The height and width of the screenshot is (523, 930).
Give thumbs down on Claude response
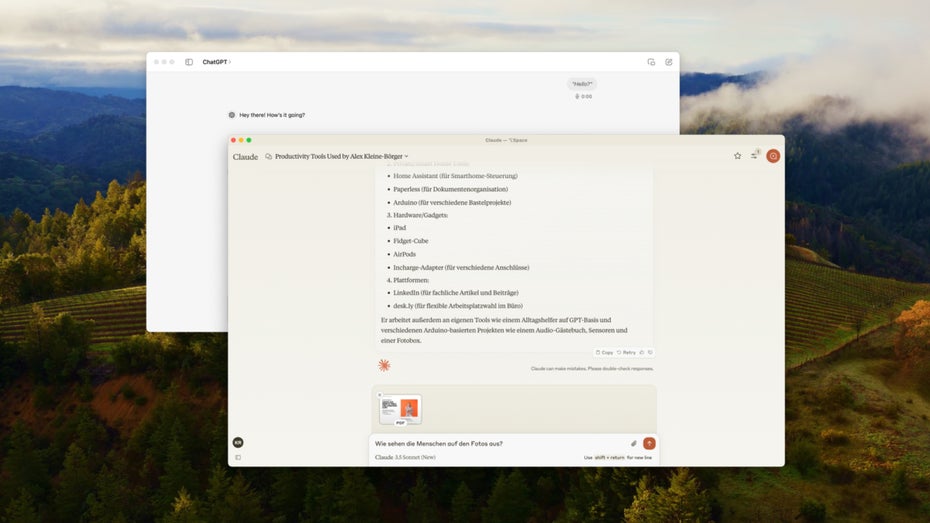click(x=650, y=352)
